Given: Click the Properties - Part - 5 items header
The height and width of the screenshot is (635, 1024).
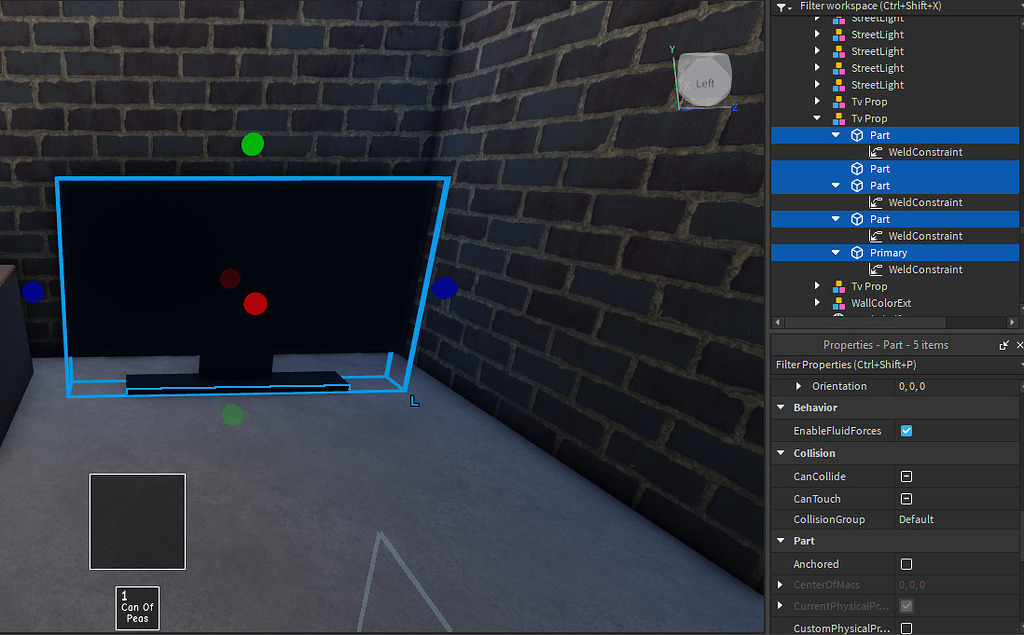Looking at the screenshot, I should click(887, 345).
